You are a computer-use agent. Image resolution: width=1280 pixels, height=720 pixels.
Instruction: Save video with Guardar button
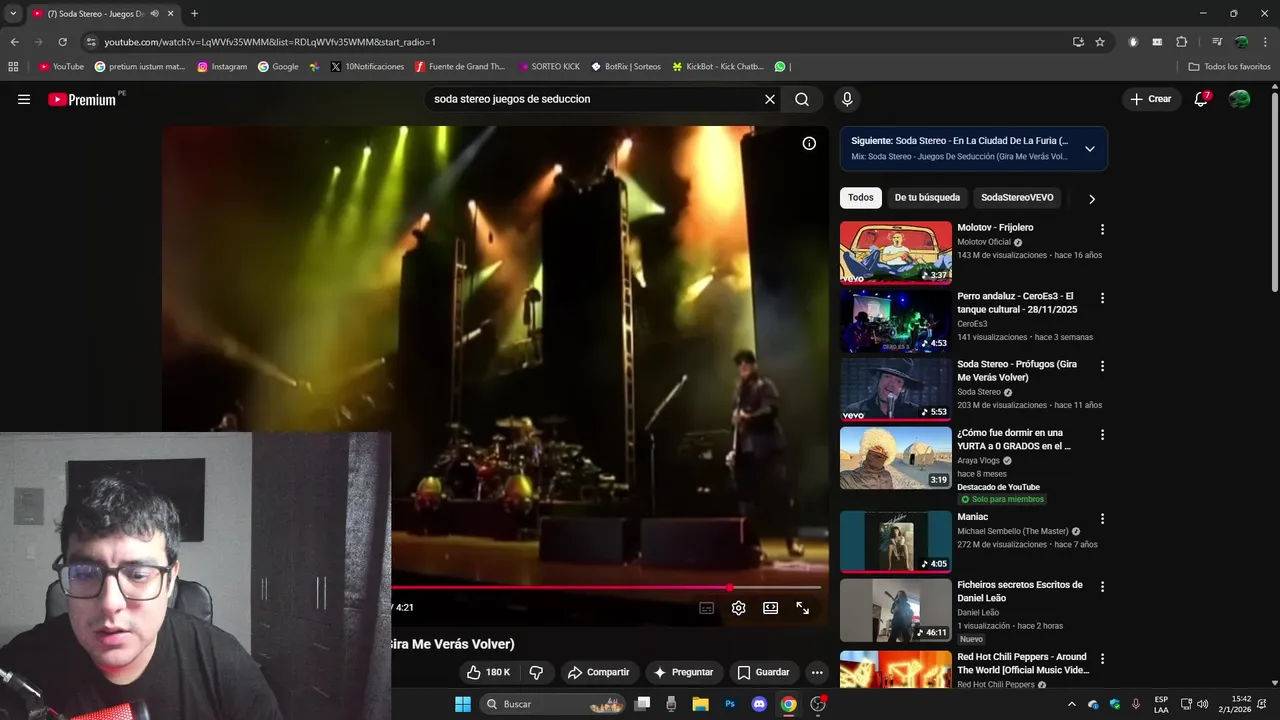763,672
